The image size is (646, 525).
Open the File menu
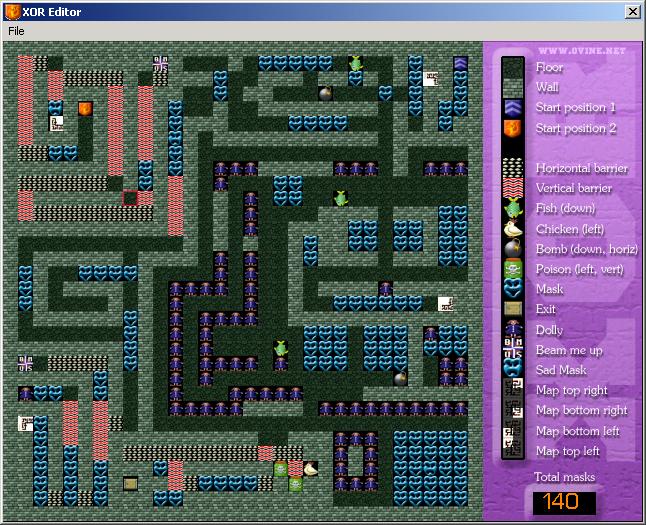[x=16, y=31]
